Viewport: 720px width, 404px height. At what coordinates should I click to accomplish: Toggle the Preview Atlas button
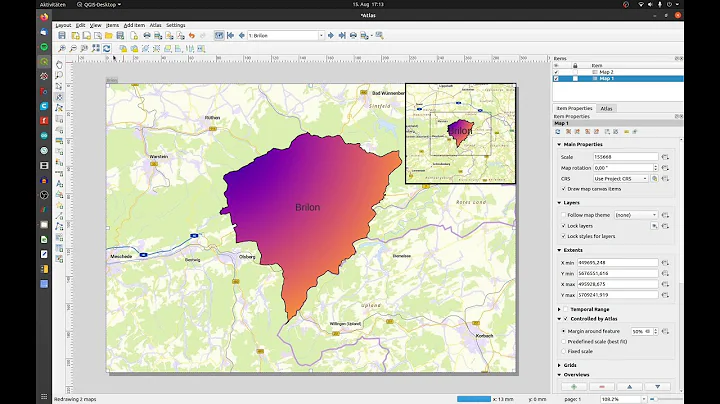pos(219,35)
